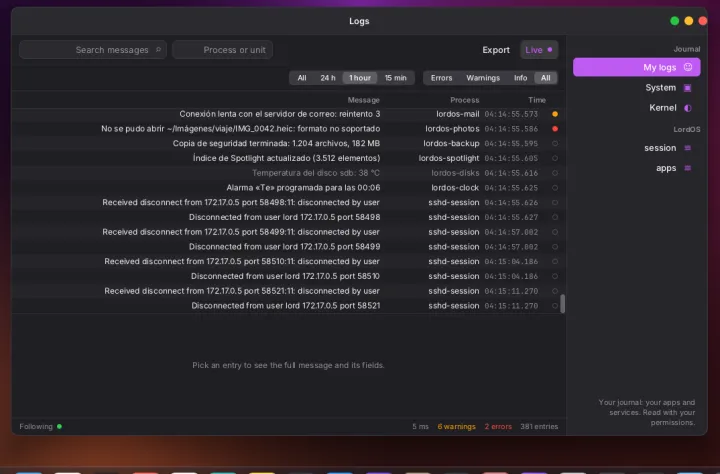The image size is (720, 474).
Task: Open the session LordOS entry
Action: click(x=636, y=148)
